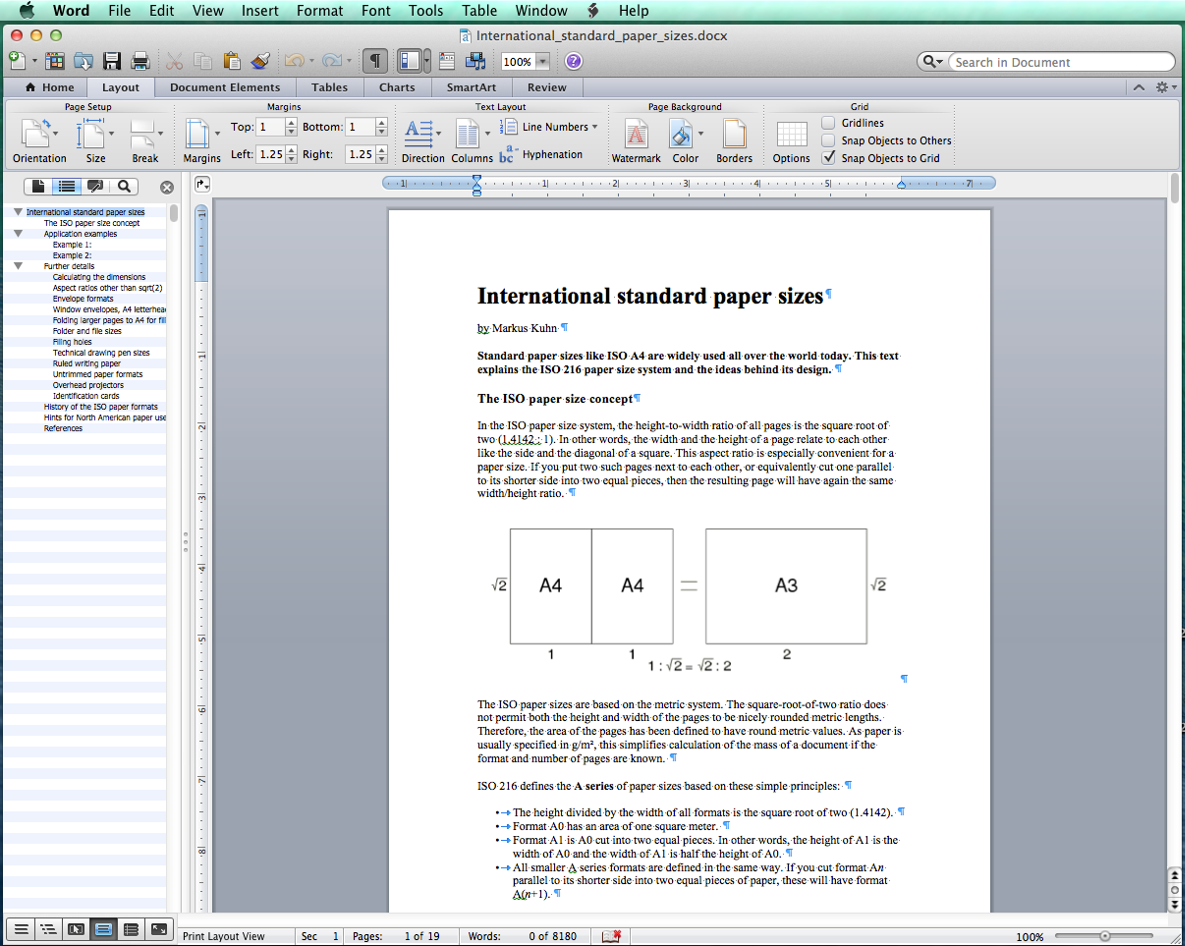The image size is (1185, 946).
Task: Click the zoom slider in status bar
Action: coord(1104,936)
